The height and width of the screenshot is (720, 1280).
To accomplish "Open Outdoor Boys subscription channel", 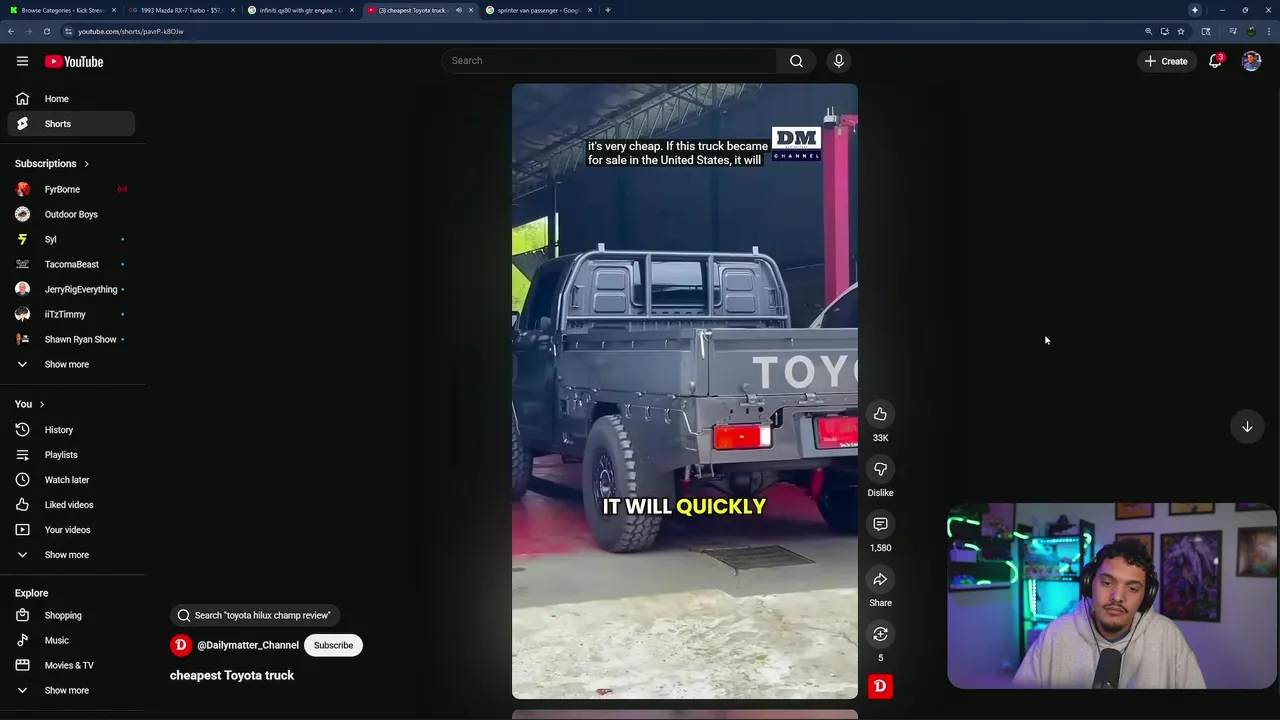I will pos(71,214).
